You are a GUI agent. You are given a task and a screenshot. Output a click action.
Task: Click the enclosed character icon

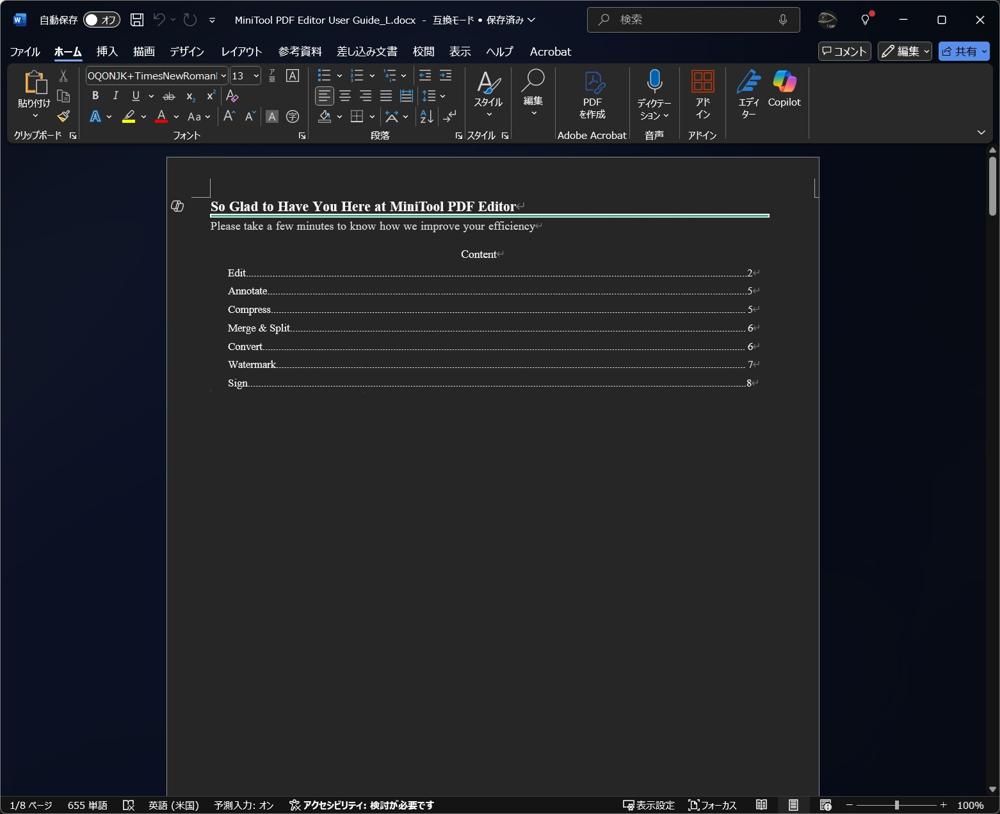(293, 116)
